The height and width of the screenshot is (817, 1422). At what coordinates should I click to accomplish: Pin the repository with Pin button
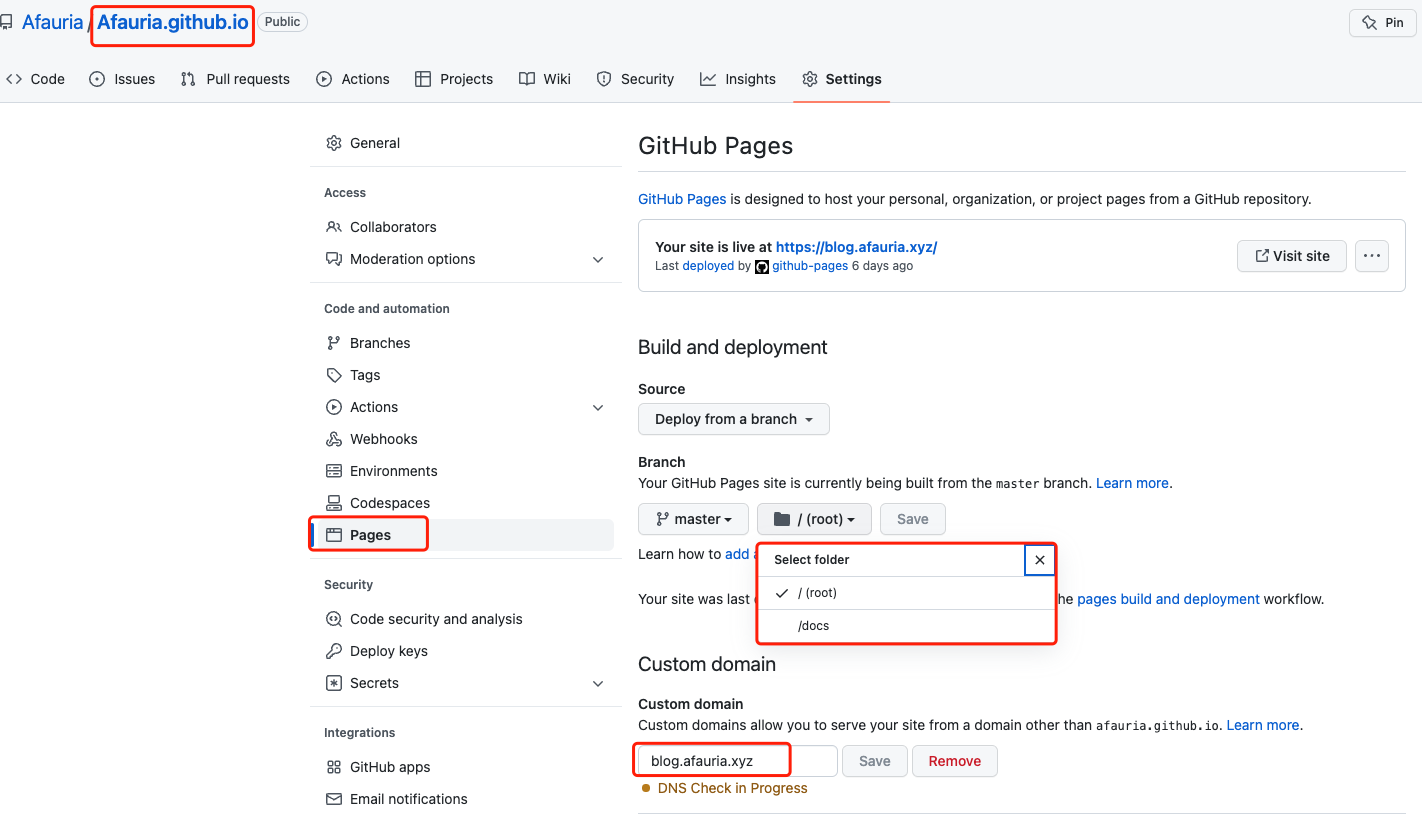(x=1383, y=23)
